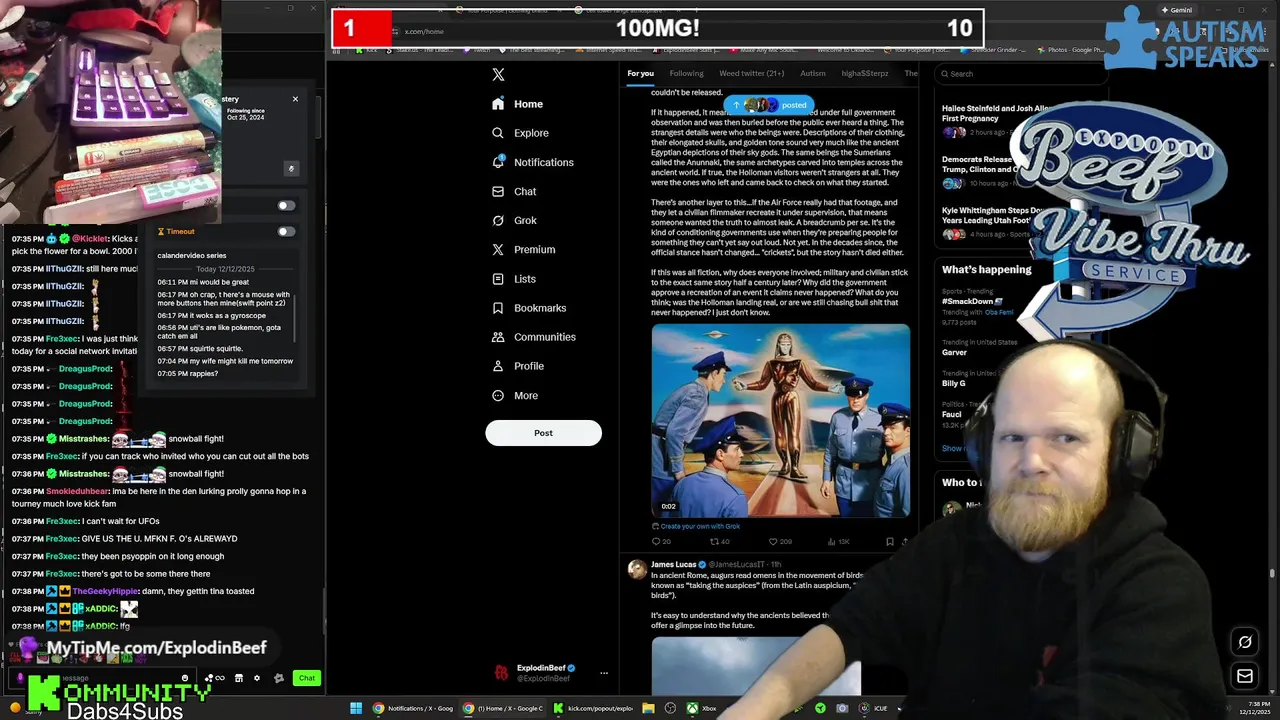
Task: Open Bookmarks in the X sidebar
Action: tap(529, 308)
